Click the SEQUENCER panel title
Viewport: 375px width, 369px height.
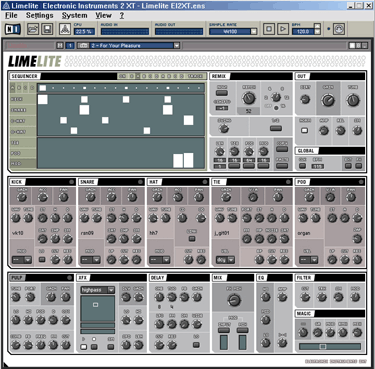pyautogui.click(x=24, y=76)
